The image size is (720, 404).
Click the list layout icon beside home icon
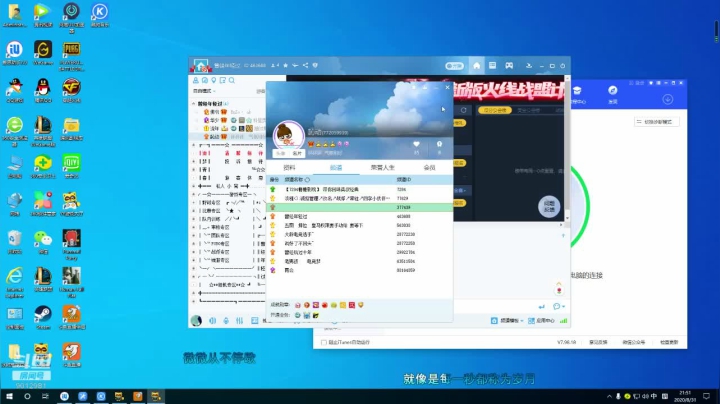(492, 66)
